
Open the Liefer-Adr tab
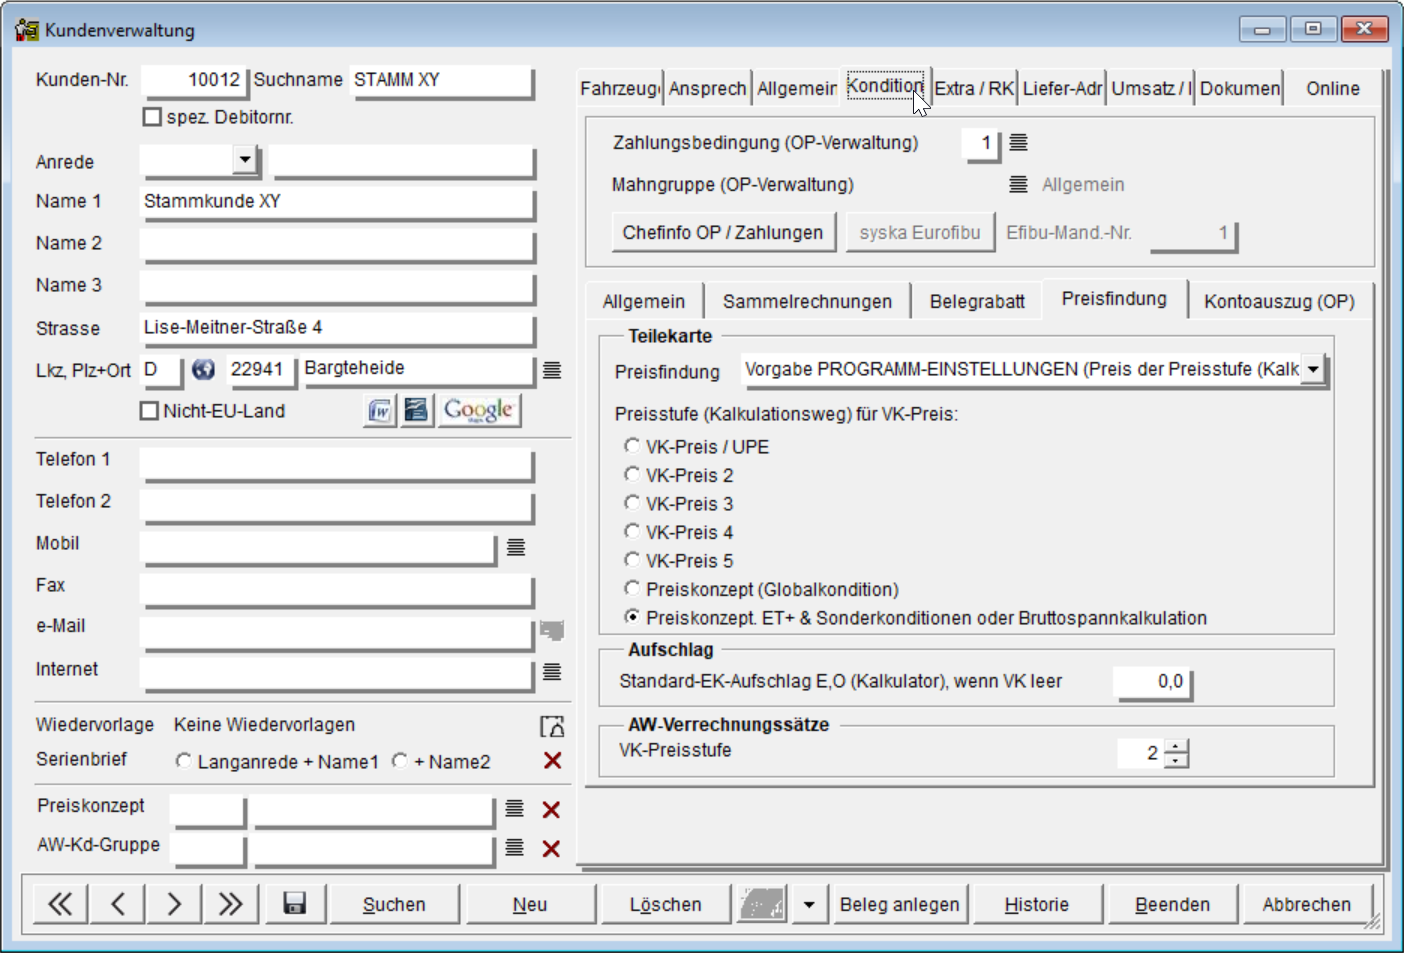point(1062,88)
